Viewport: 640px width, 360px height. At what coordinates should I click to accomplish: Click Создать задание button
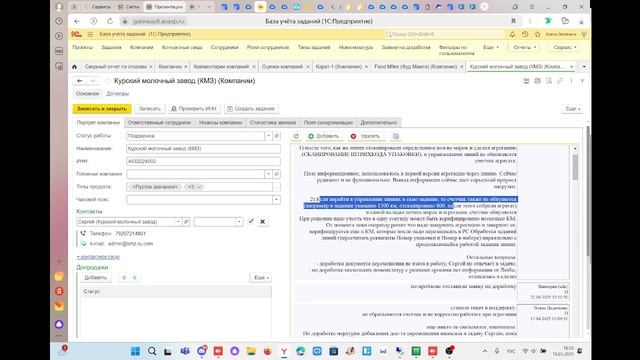tap(251, 109)
